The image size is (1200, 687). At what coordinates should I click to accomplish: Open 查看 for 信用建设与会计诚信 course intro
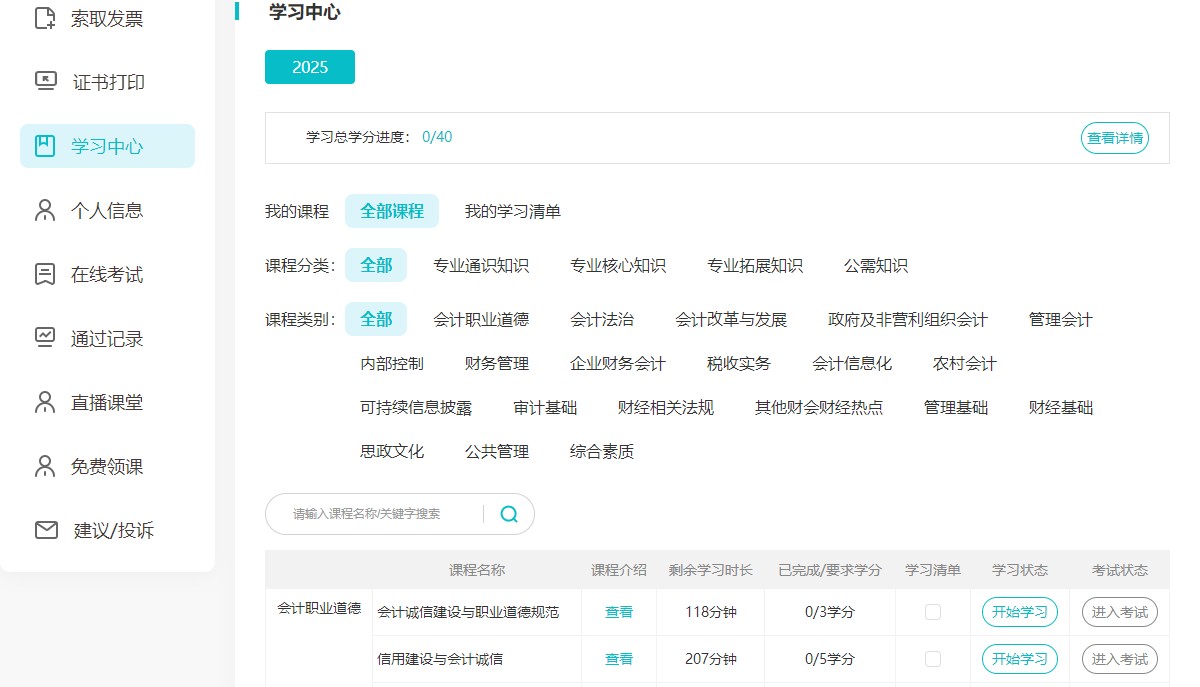(x=619, y=659)
